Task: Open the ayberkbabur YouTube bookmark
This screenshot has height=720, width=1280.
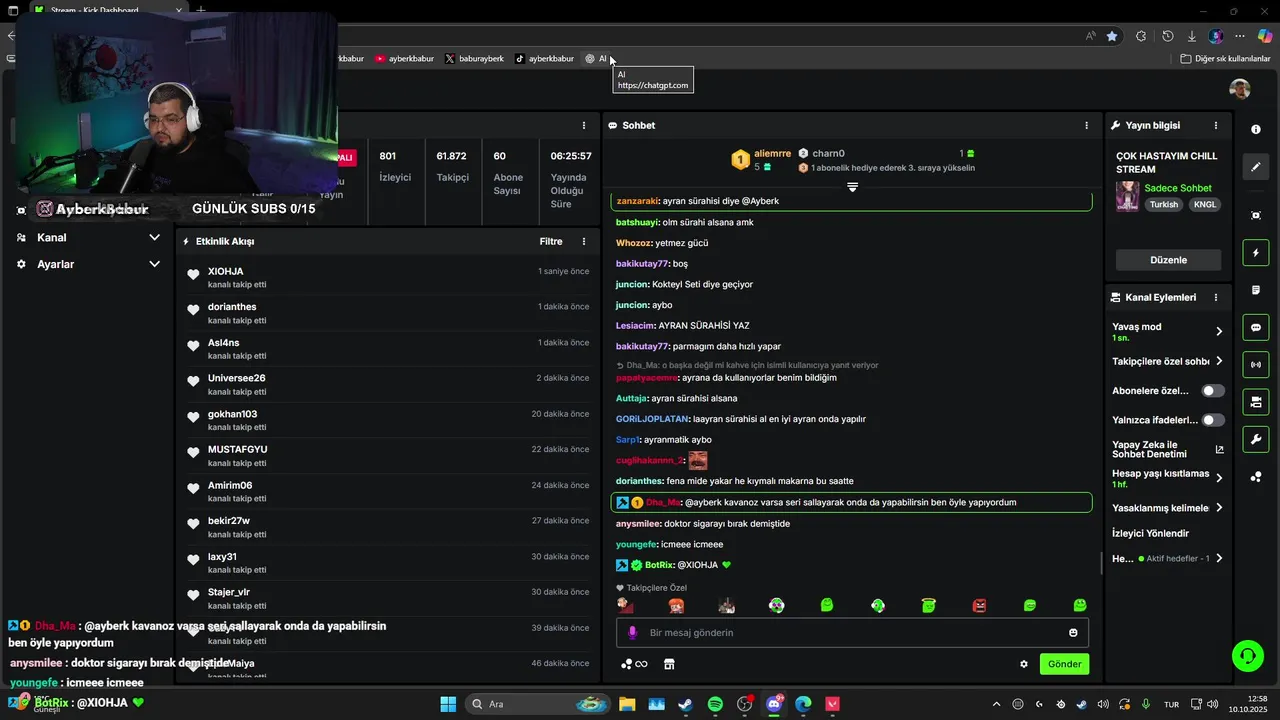Action: click(404, 59)
